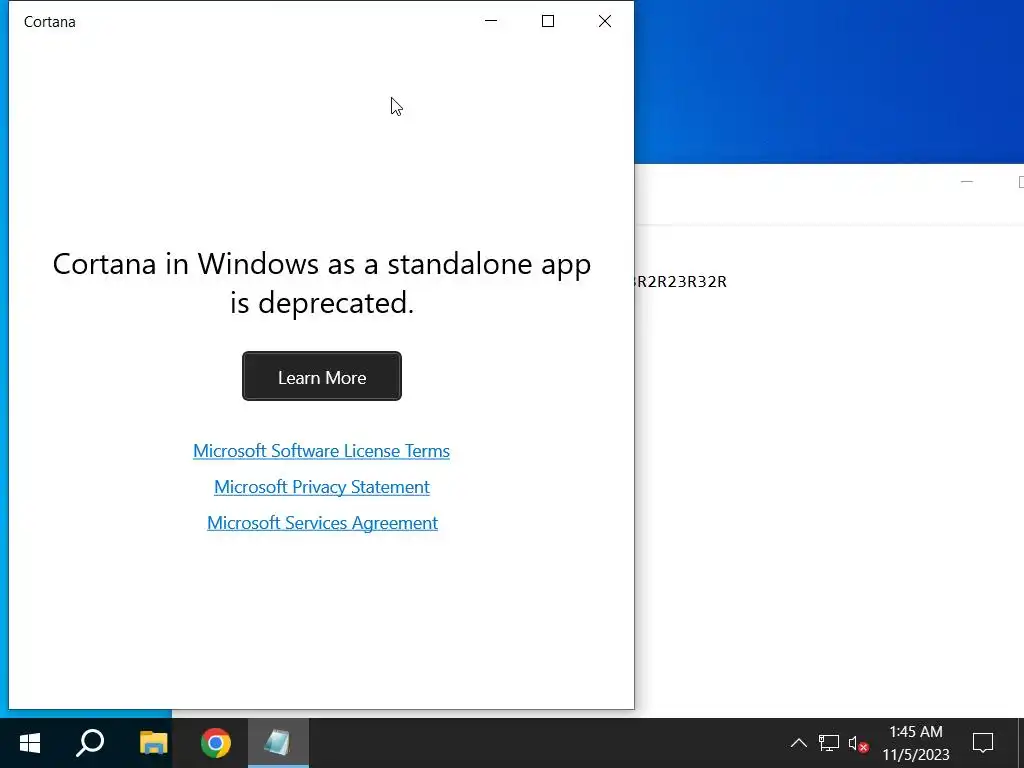
Task: Click the Learn More button
Action: pyautogui.click(x=321, y=376)
